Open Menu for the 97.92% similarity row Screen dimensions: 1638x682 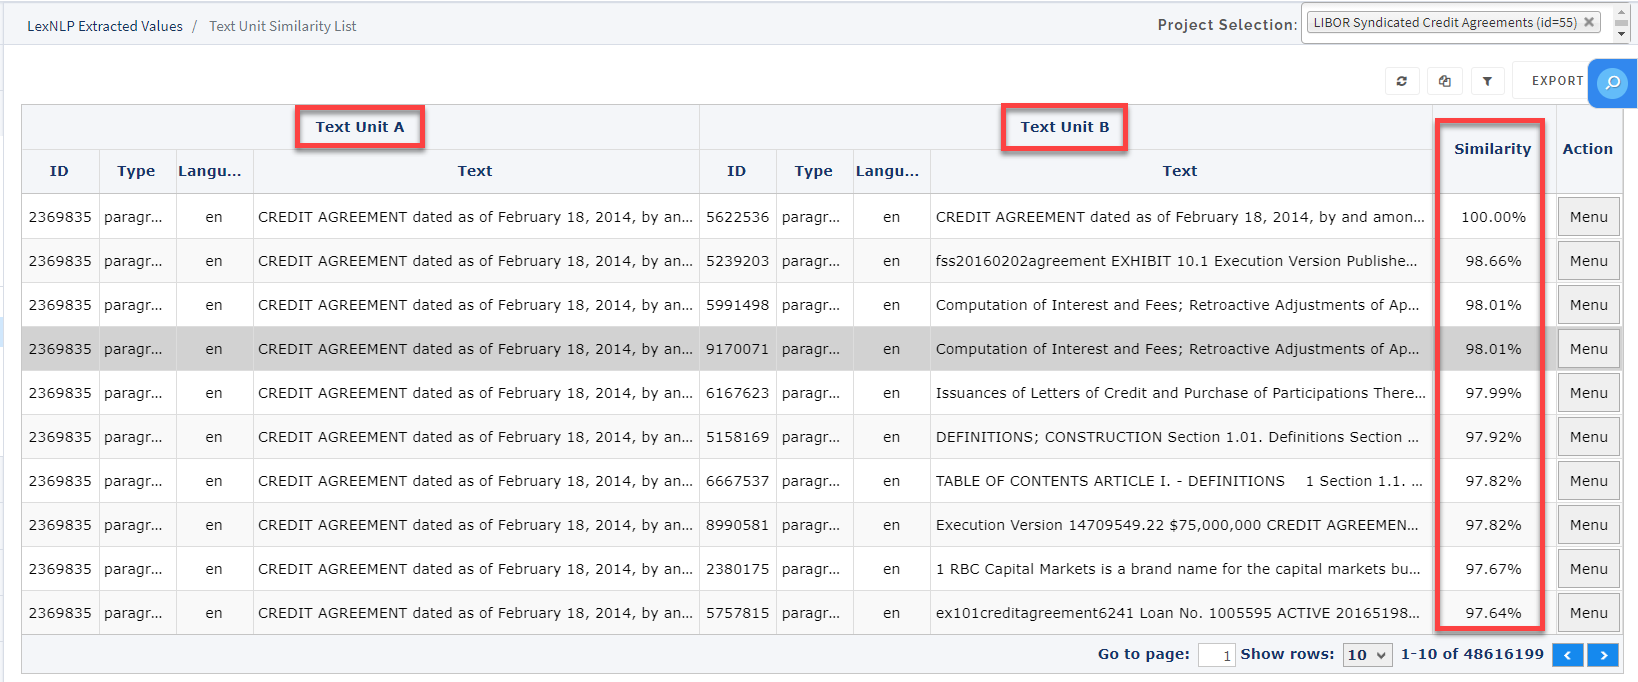(1588, 437)
